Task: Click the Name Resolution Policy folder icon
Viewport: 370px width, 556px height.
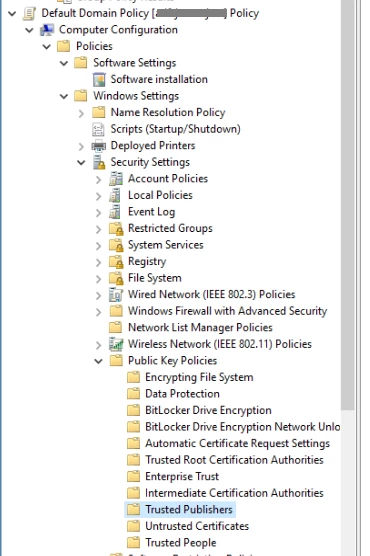Action: (x=98, y=112)
